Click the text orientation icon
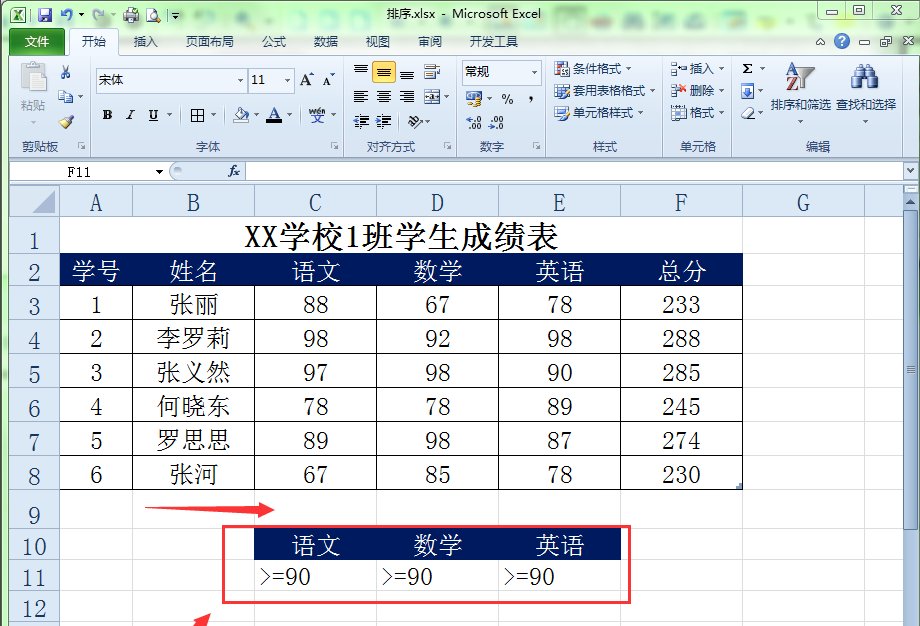 coord(415,121)
